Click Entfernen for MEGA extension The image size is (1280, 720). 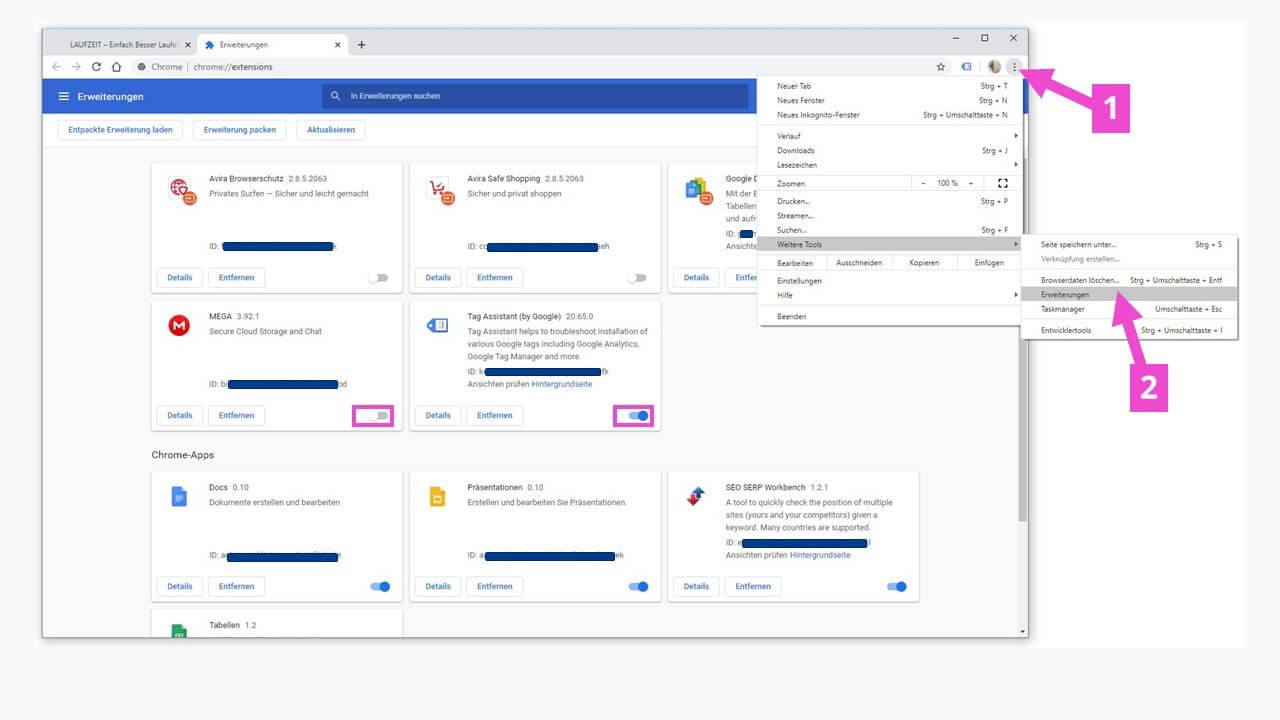[237, 415]
